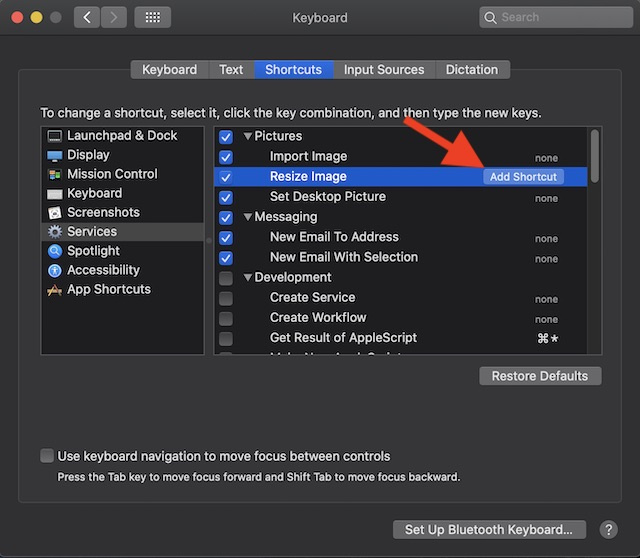
Task: Open the App Shortcuts category icon
Action: pyautogui.click(x=54, y=290)
